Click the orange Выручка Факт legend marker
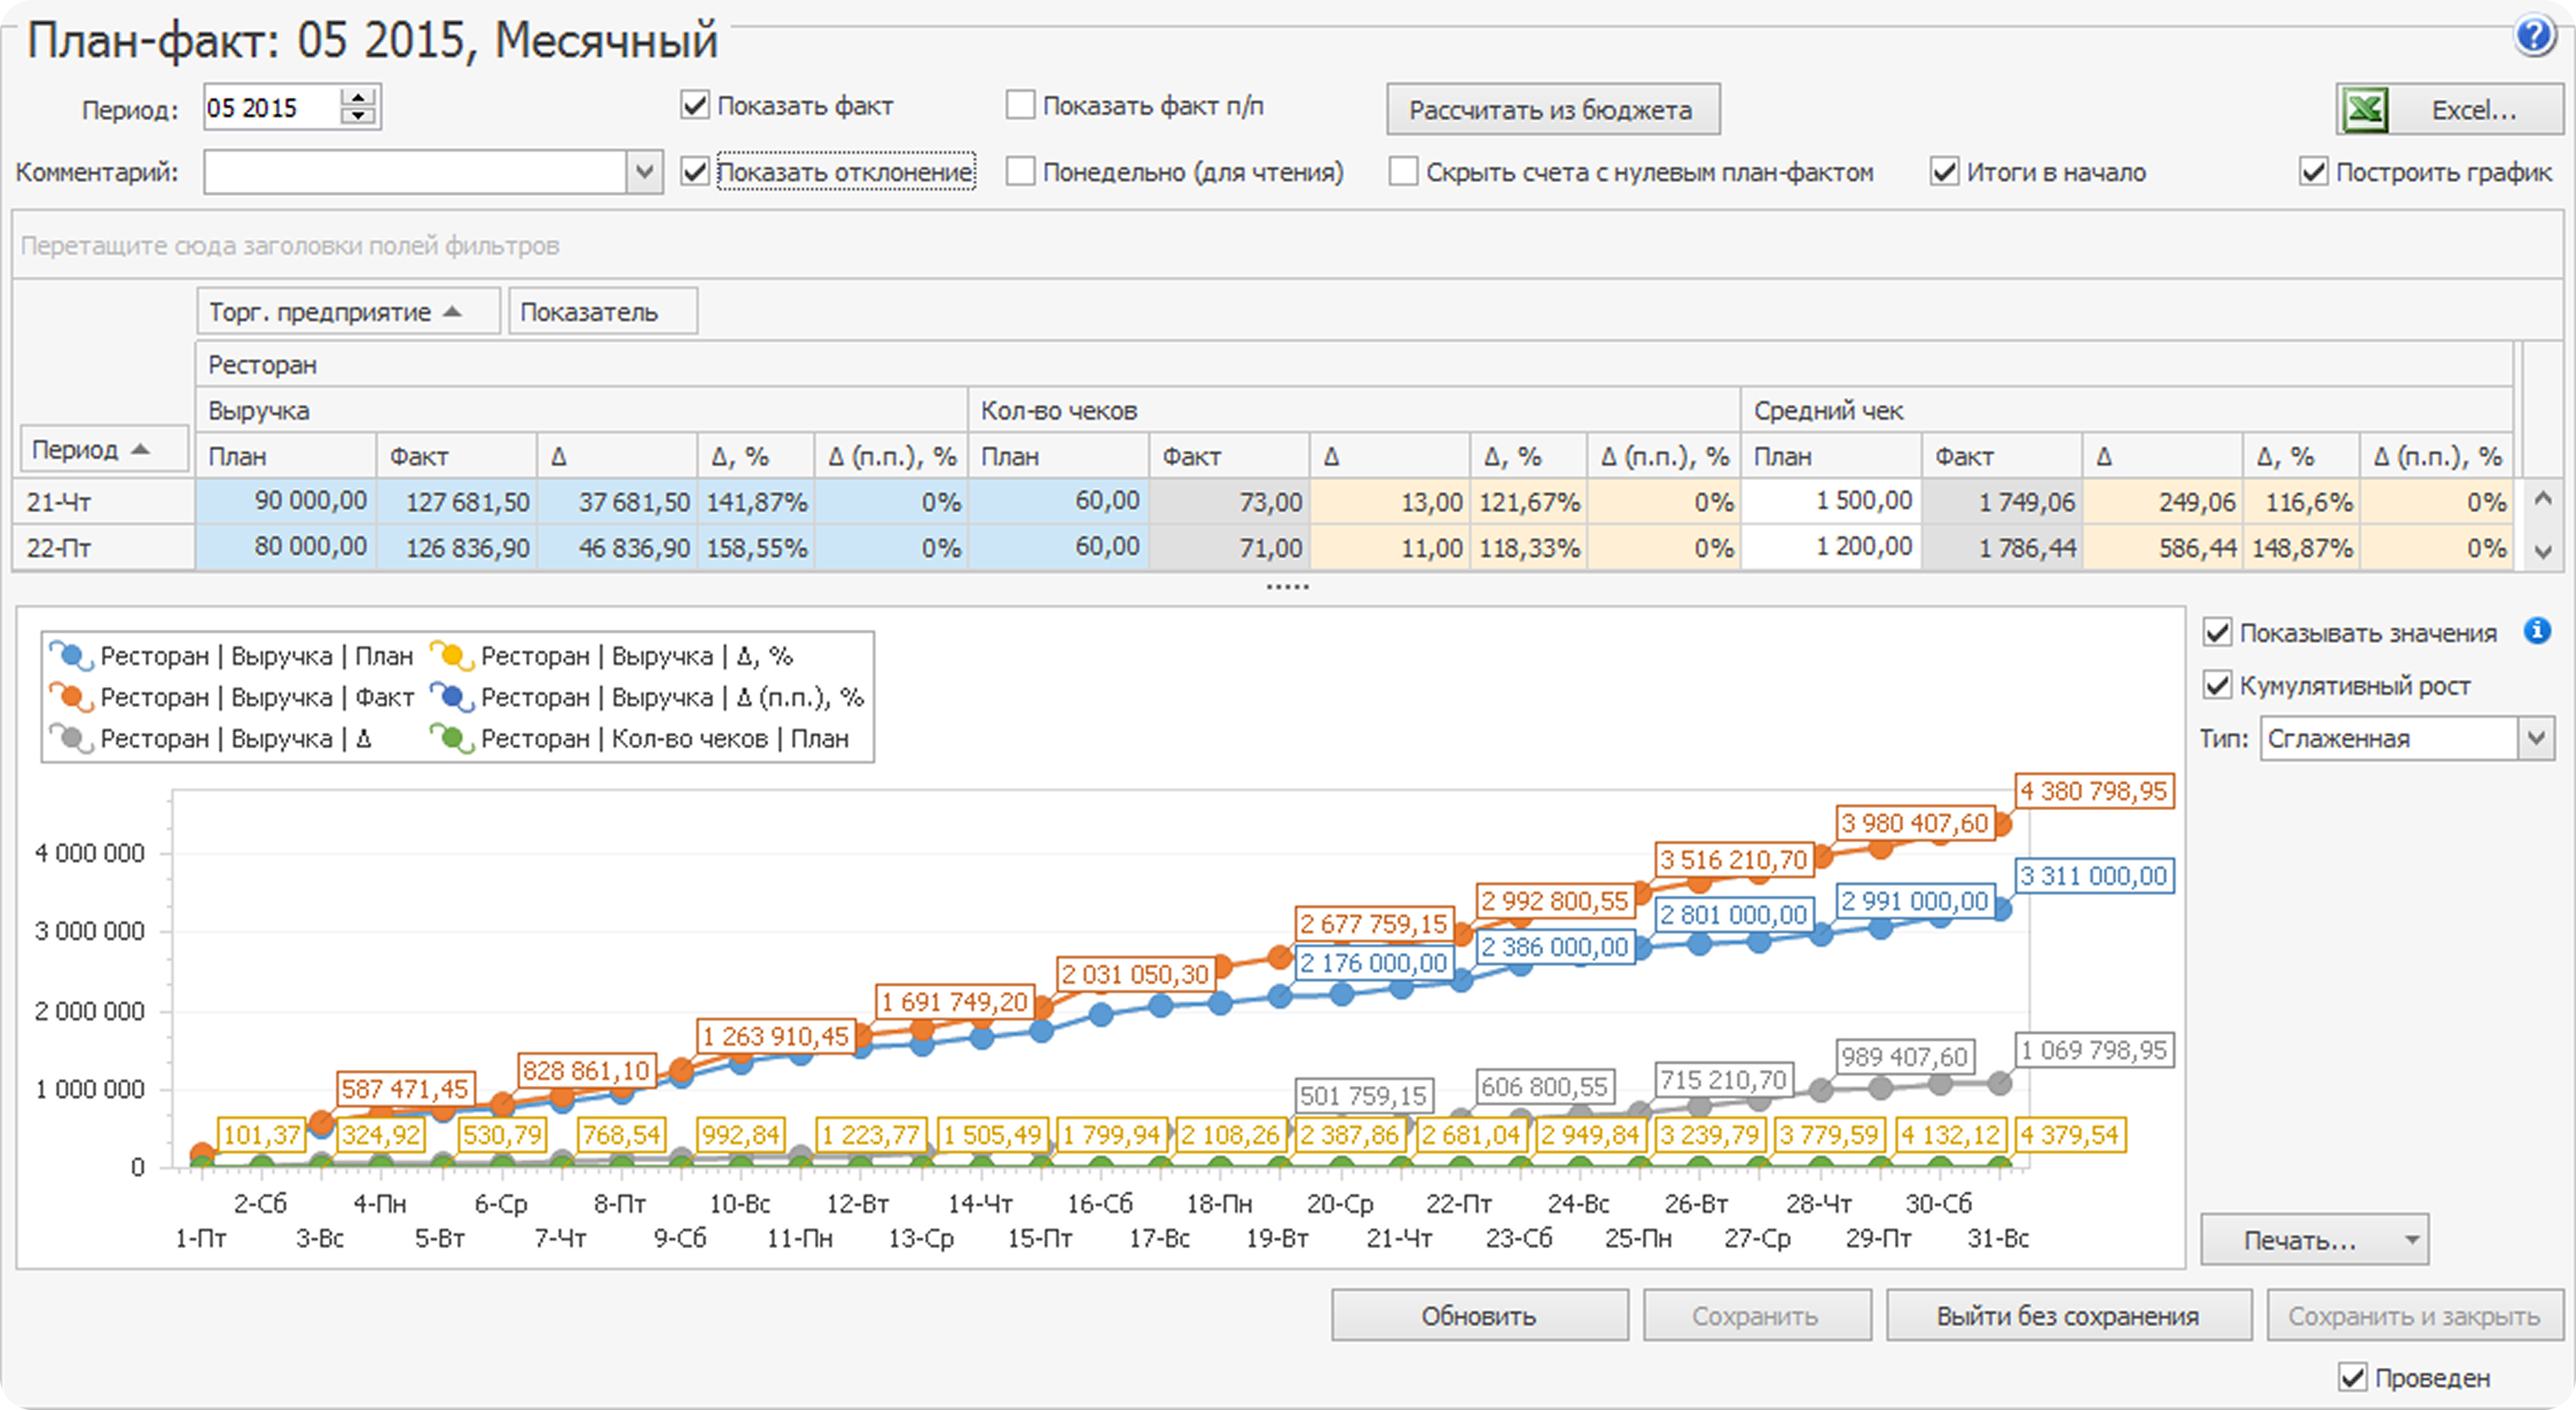The height and width of the screenshot is (1410, 2576). [71, 697]
